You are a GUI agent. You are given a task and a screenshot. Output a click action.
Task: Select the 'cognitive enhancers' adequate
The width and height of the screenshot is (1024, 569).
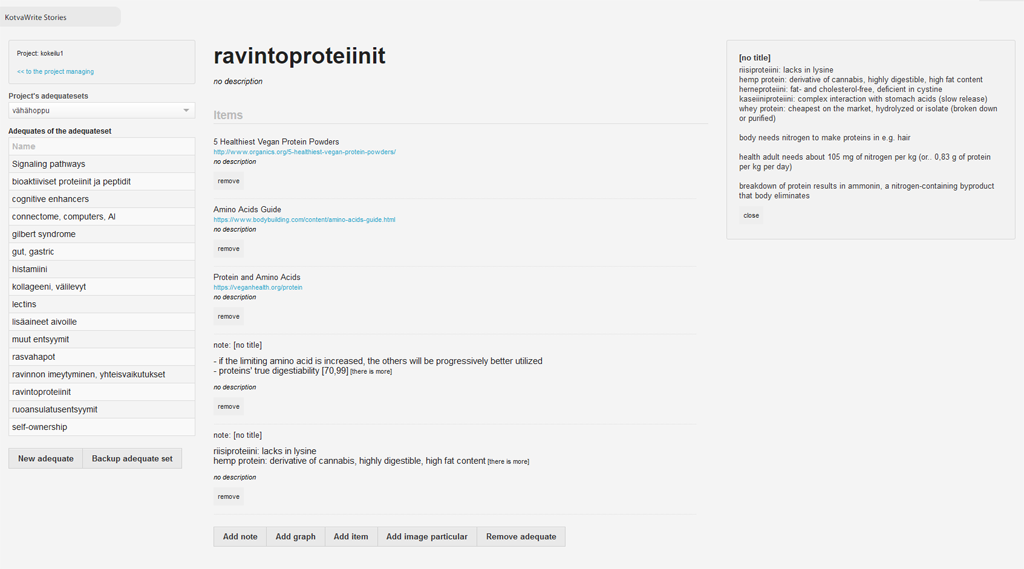click(101, 199)
